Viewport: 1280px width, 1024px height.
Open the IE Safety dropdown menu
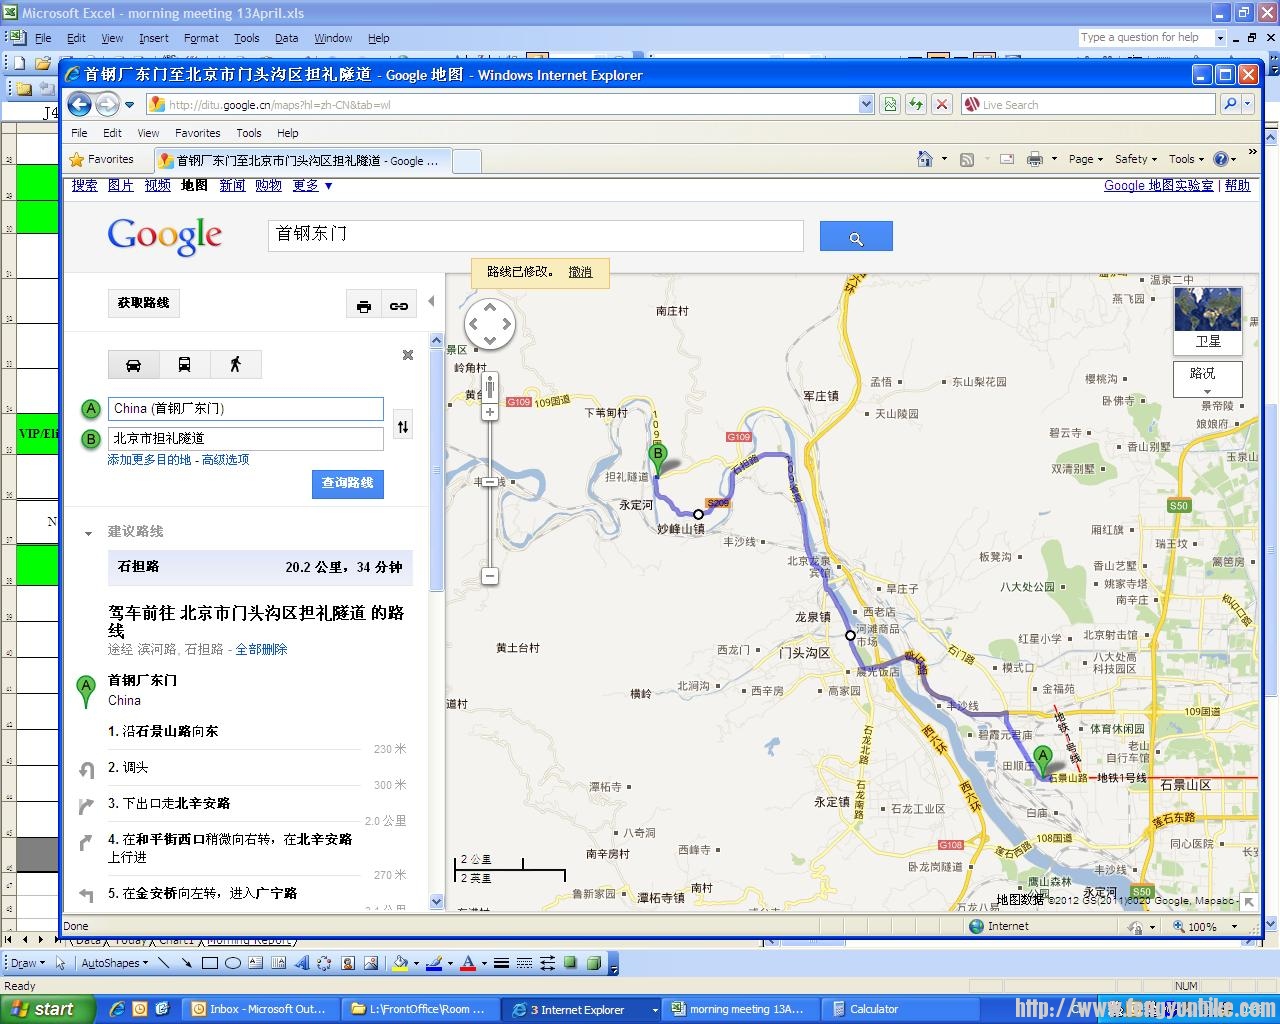coord(1135,159)
